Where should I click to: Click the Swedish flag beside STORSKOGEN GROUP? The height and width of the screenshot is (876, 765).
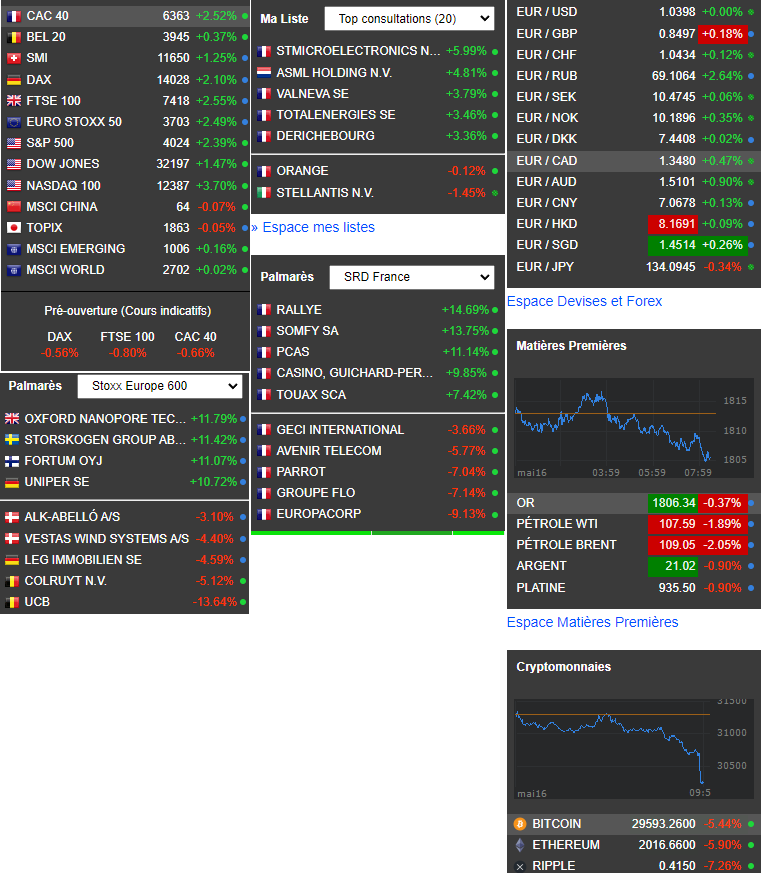click(12, 440)
